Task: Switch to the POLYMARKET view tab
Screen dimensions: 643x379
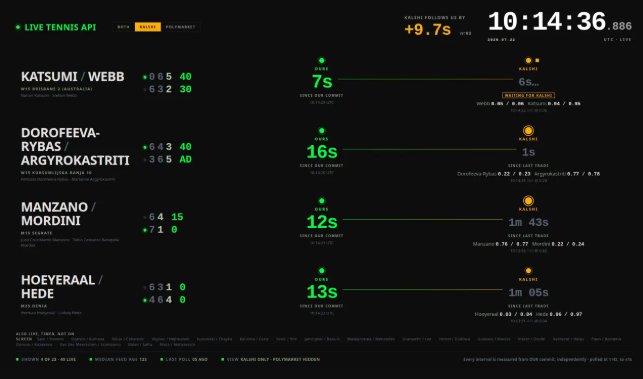Action: (x=180, y=27)
